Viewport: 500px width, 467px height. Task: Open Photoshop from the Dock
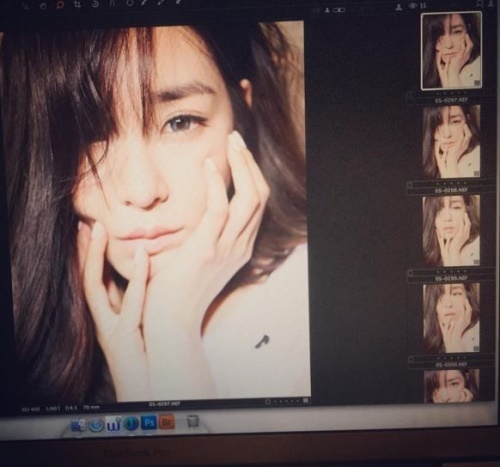tap(149, 423)
